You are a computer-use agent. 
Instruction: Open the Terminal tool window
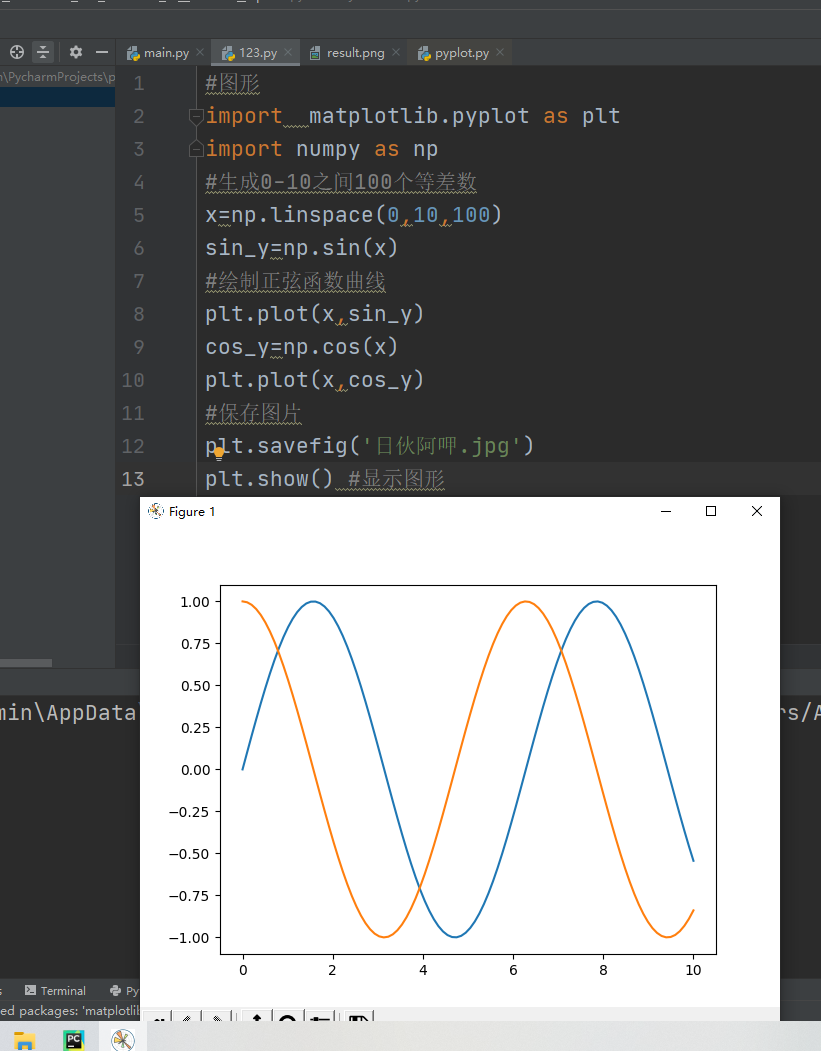coord(56,991)
